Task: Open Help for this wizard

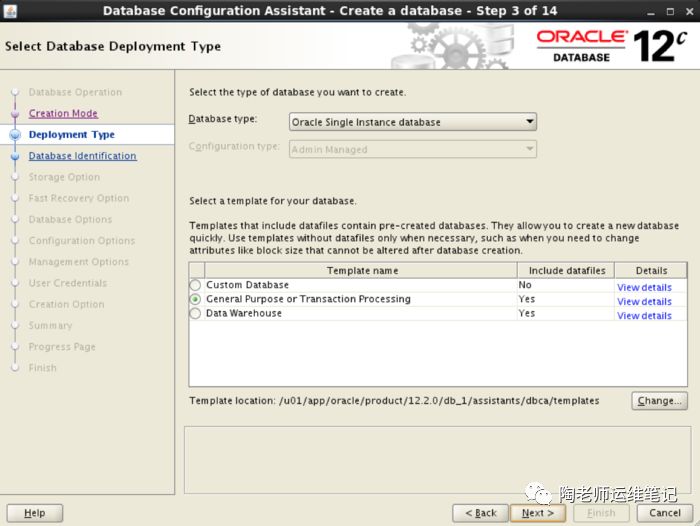Action: (x=35, y=513)
